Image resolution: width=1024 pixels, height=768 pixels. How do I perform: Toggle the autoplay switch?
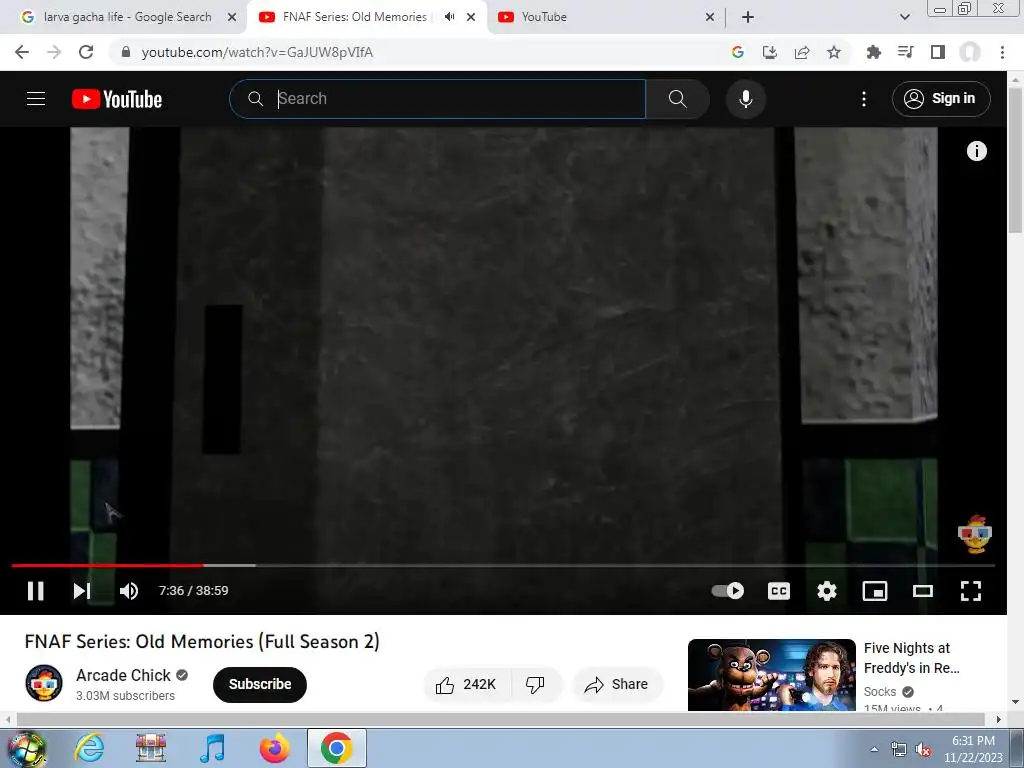(x=728, y=591)
